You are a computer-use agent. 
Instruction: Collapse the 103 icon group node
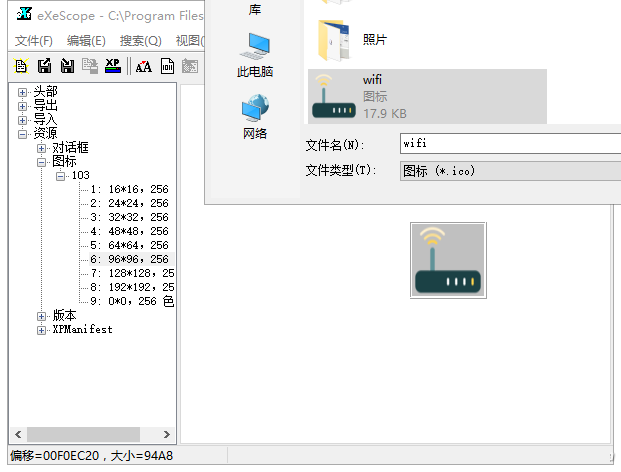[x=60, y=176]
